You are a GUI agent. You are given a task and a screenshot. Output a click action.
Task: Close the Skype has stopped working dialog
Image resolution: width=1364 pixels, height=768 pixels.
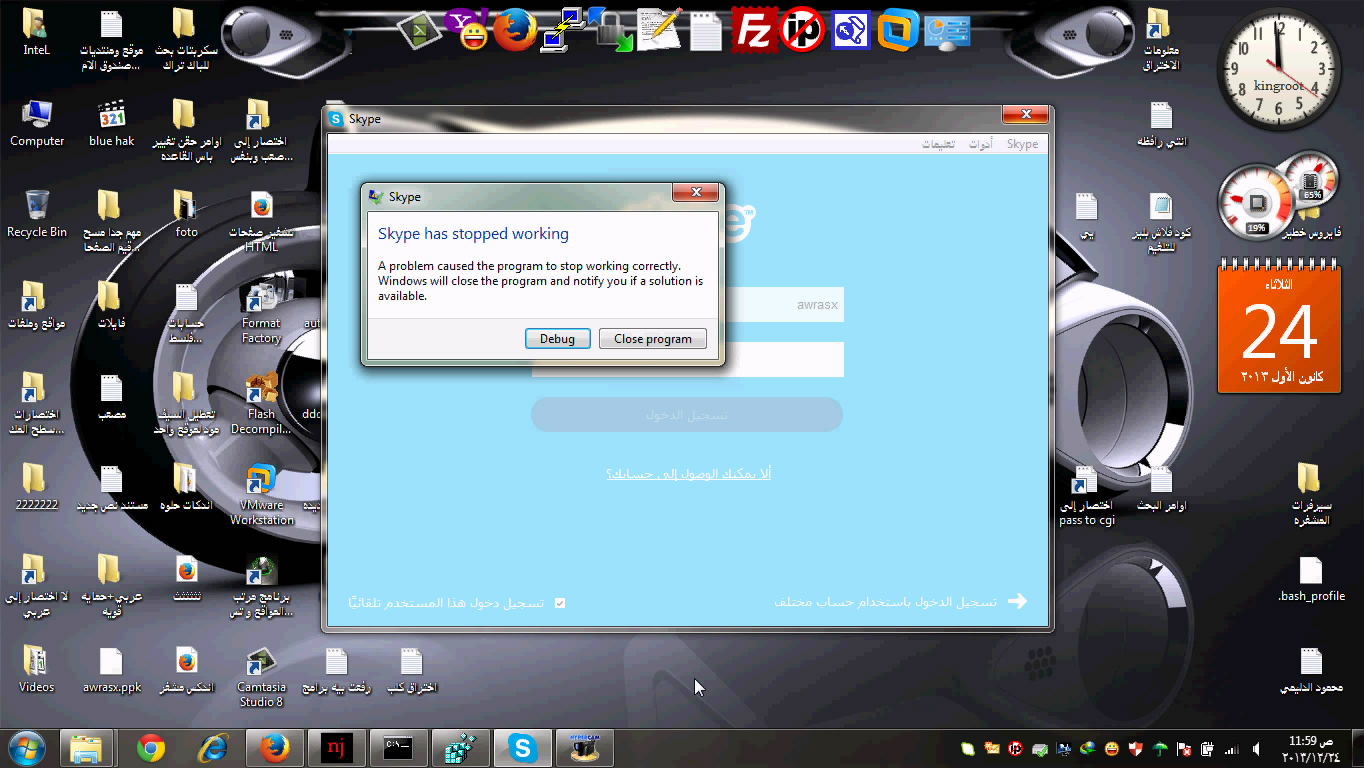tap(695, 192)
